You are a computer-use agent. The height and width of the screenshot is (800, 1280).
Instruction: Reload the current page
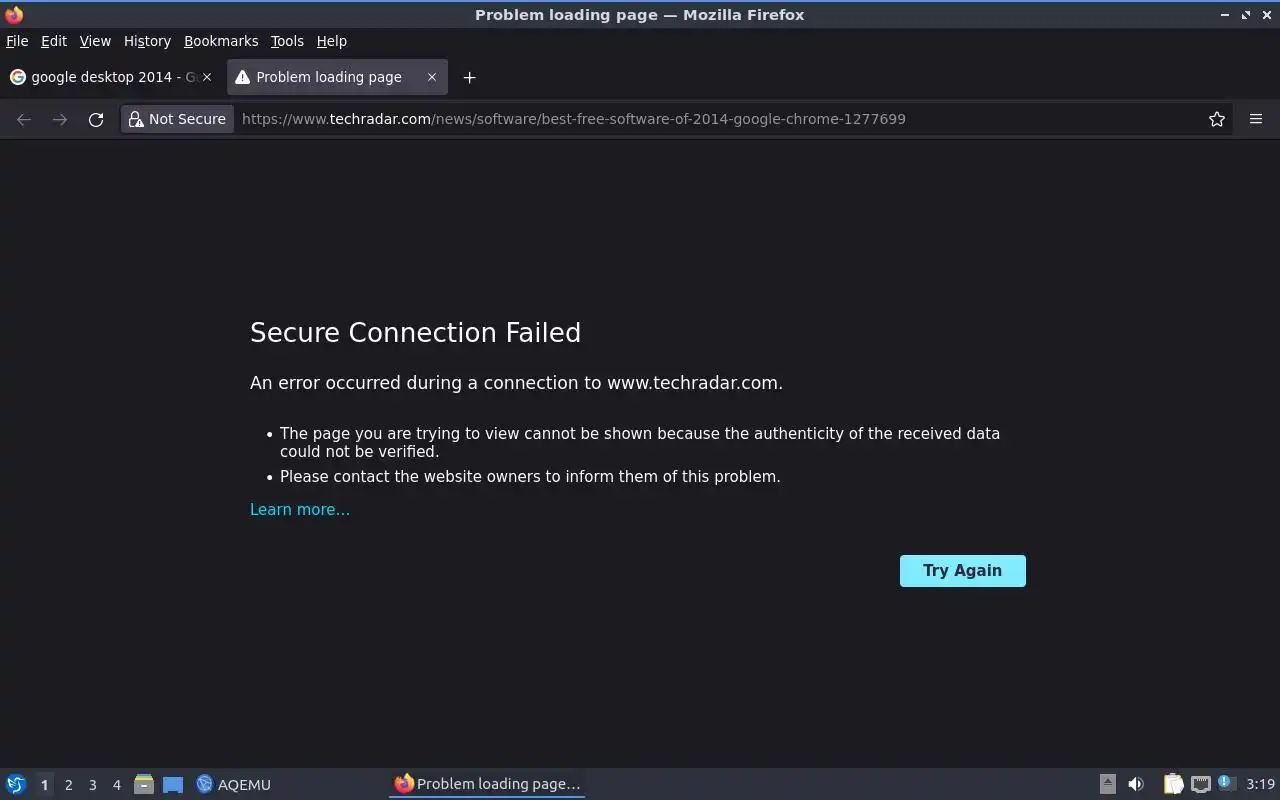(x=96, y=119)
